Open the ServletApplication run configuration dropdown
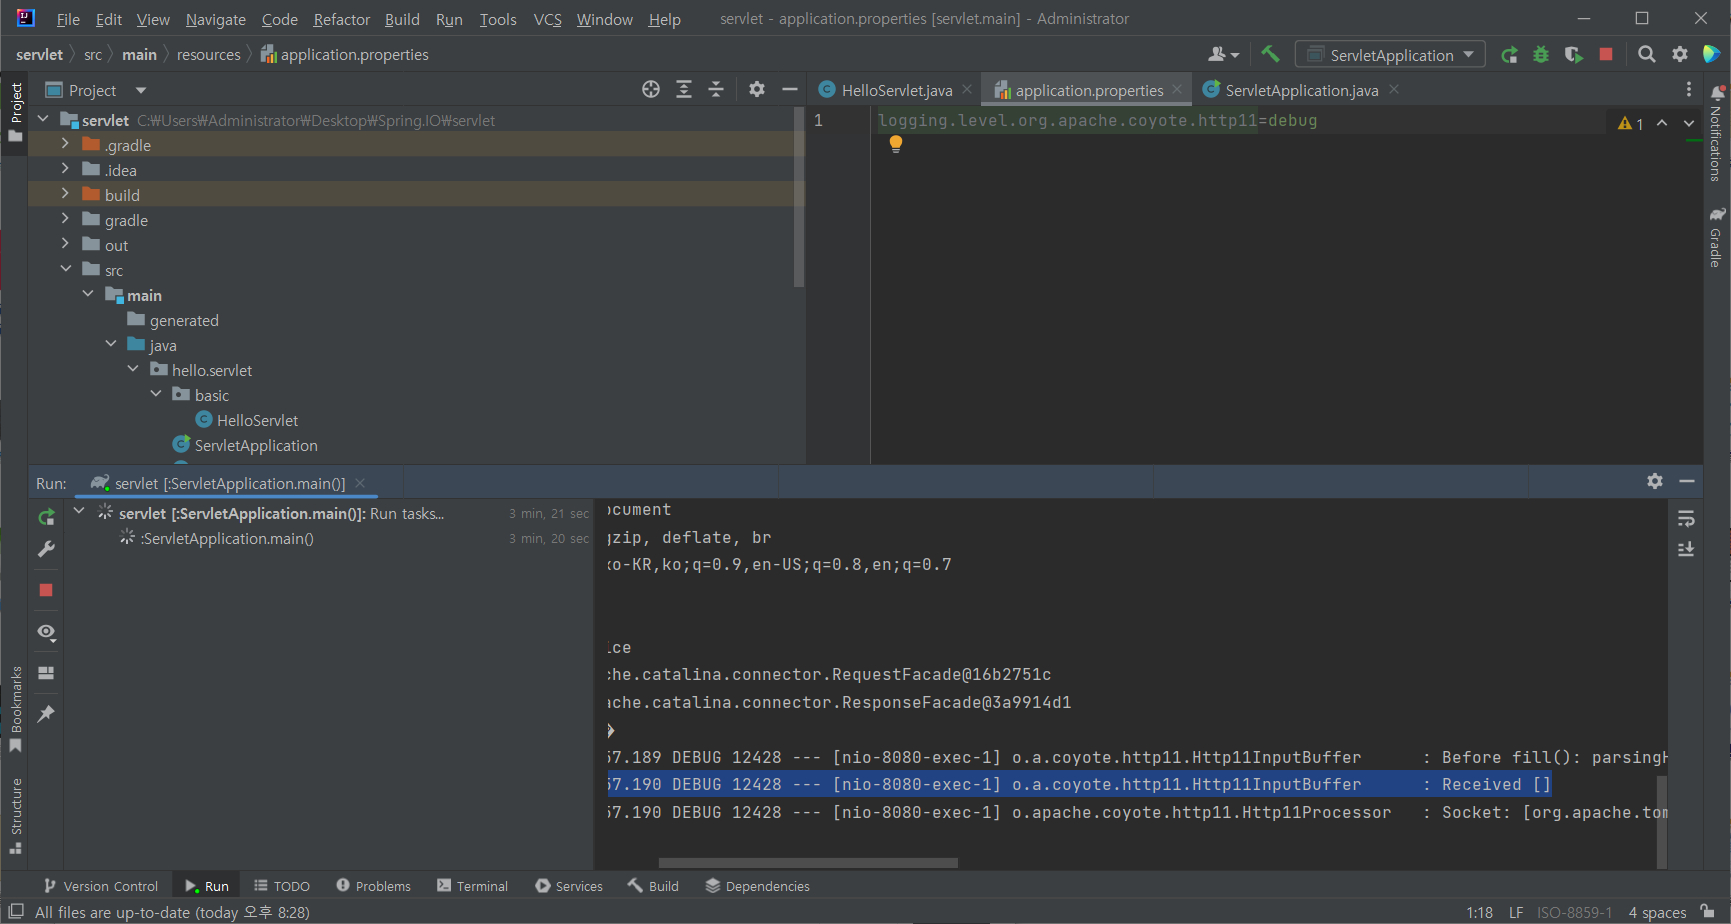Viewport: 1731px width, 924px height. point(1390,55)
